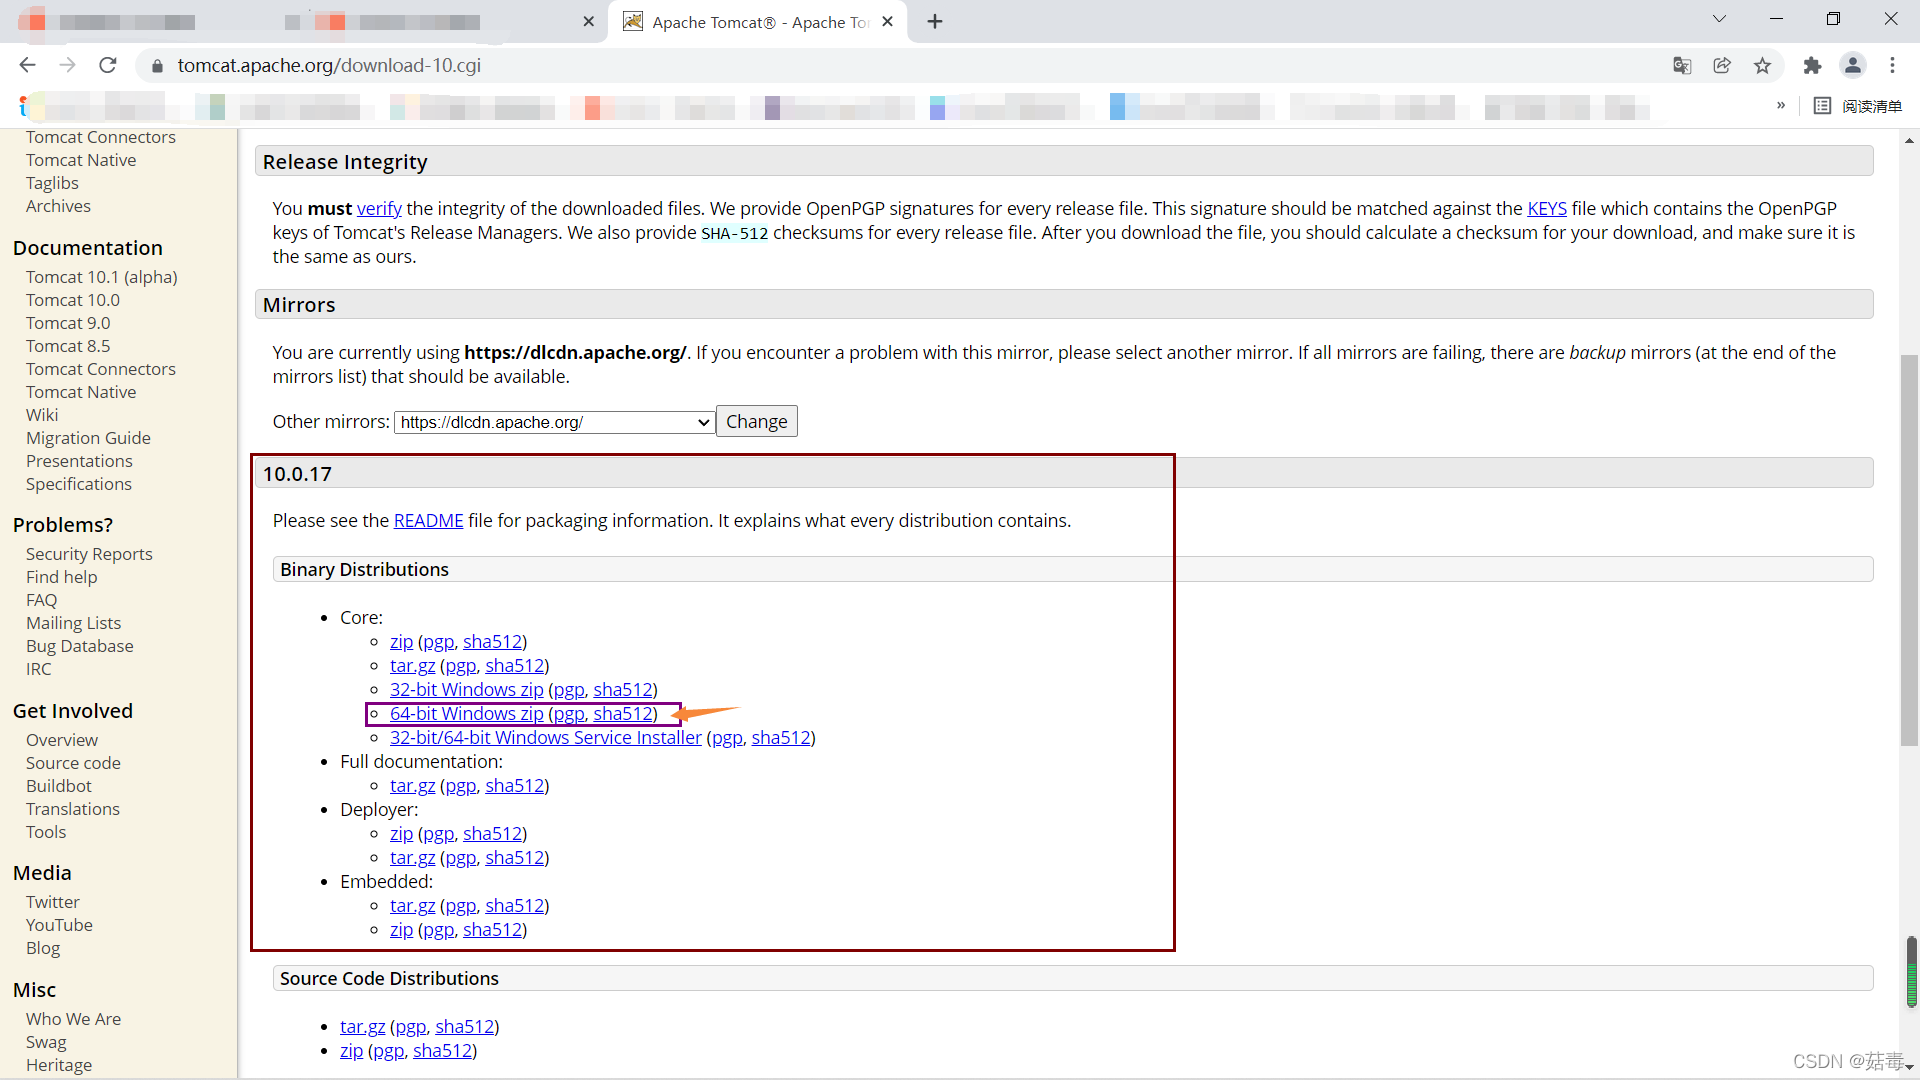1920x1080 pixels.
Task: Open the Chrome profile avatar
Action: coord(1852,65)
